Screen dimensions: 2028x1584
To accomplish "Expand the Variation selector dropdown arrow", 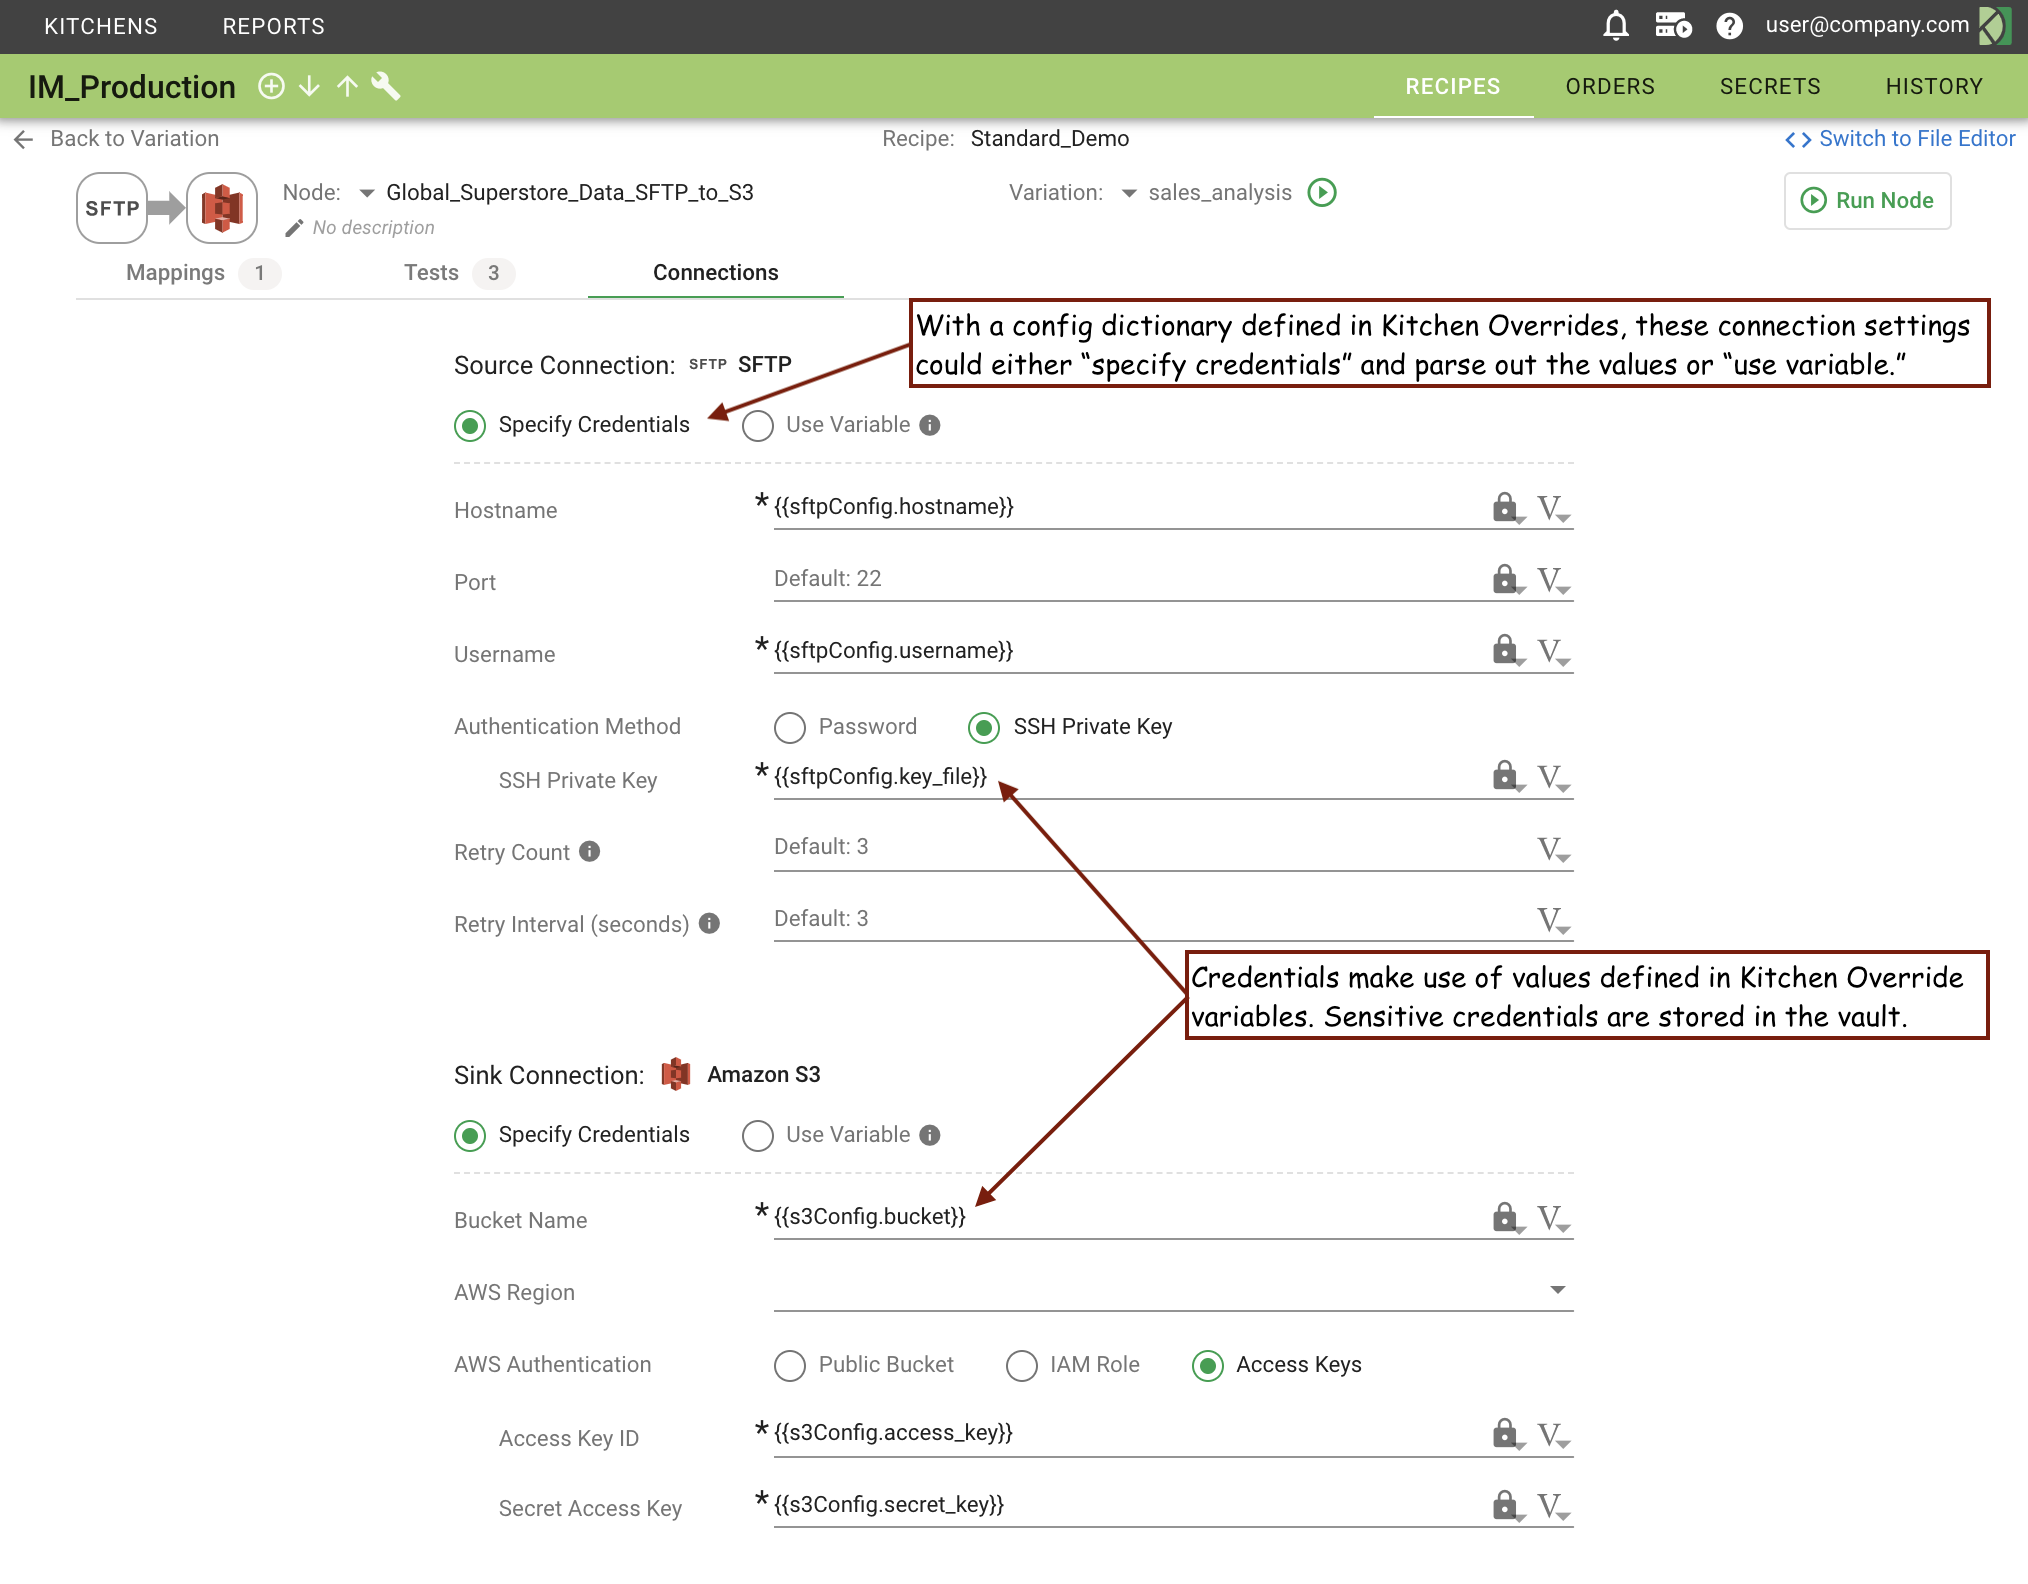I will (1129, 193).
